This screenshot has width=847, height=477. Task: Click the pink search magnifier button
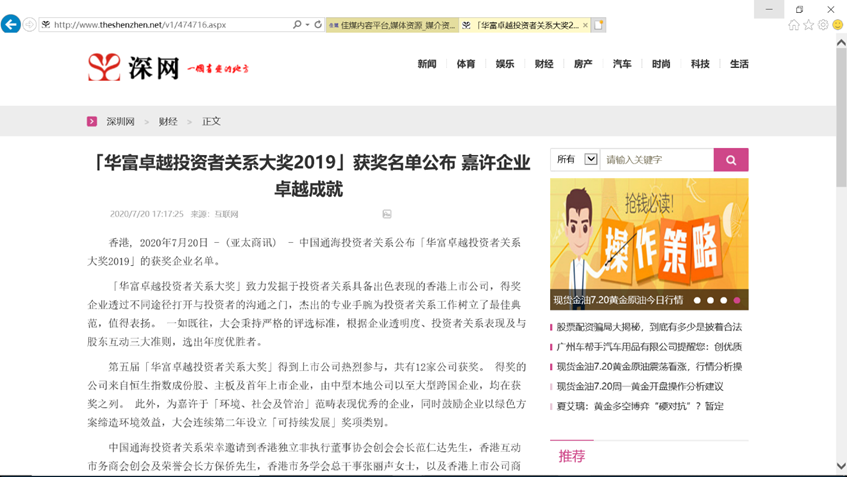pos(731,159)
